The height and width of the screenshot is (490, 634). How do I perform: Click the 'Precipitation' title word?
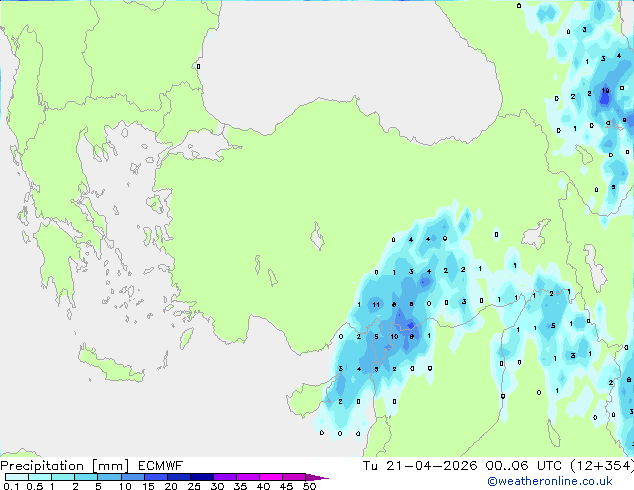click(42, 466)
